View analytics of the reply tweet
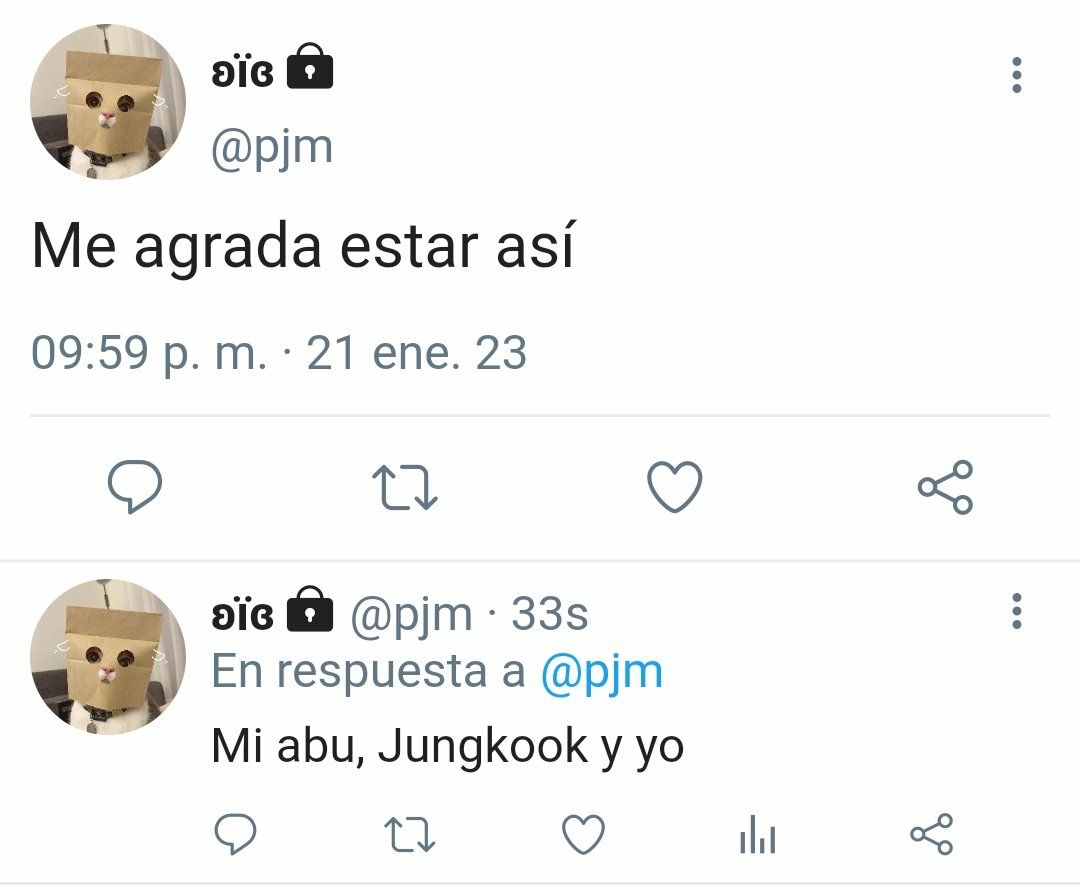 coord(758,834)
